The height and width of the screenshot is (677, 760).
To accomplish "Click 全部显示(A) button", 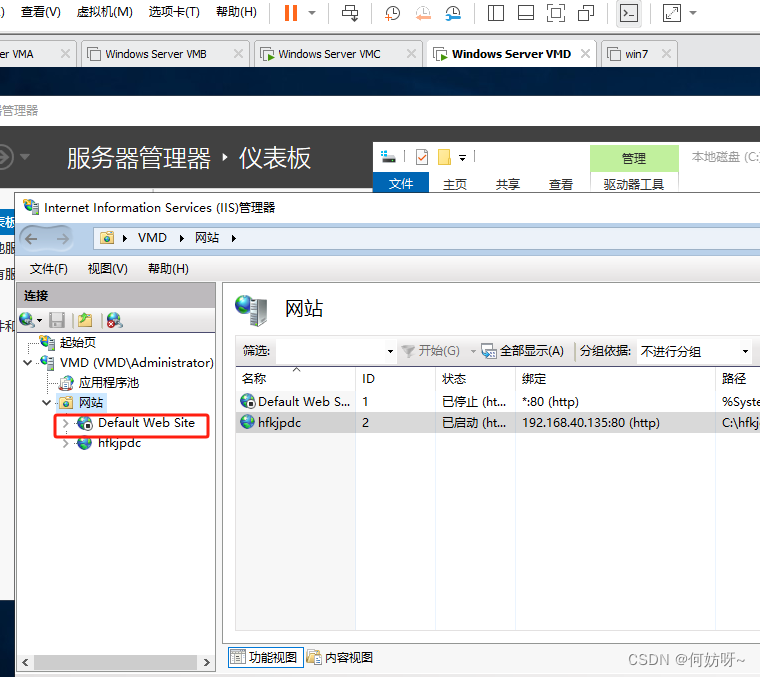I will coord(522,351).
